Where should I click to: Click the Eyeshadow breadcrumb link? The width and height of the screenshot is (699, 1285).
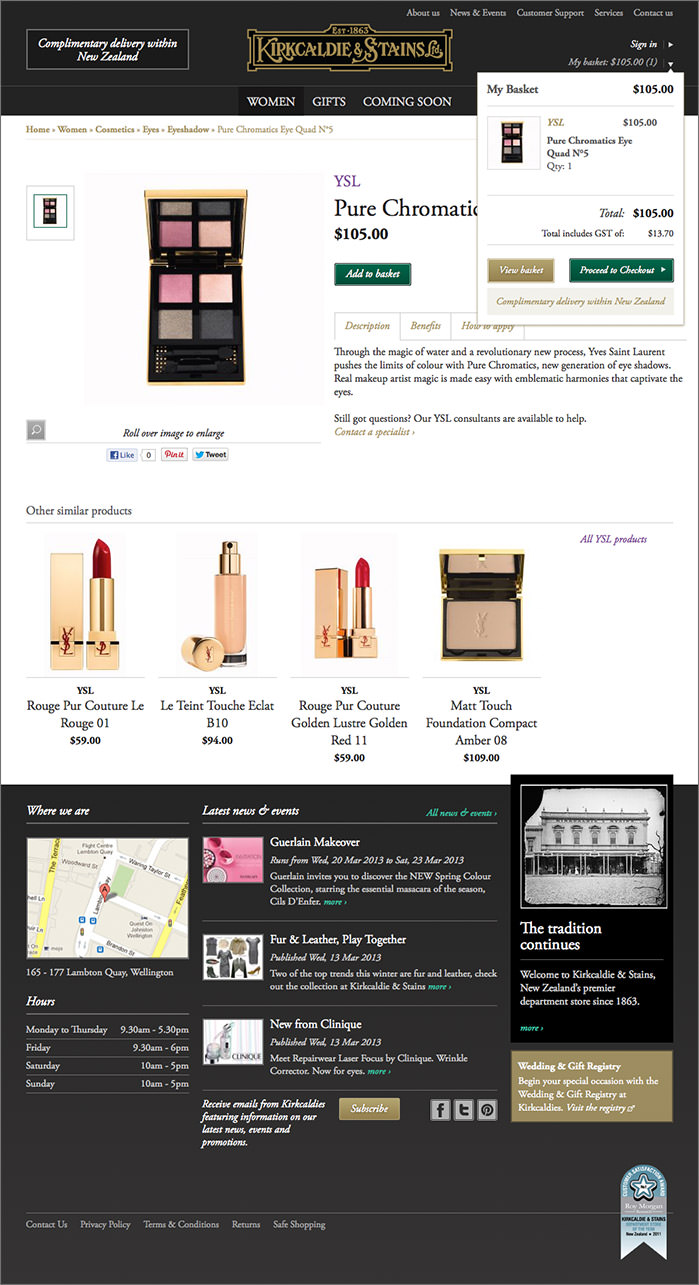coord(188,130)
